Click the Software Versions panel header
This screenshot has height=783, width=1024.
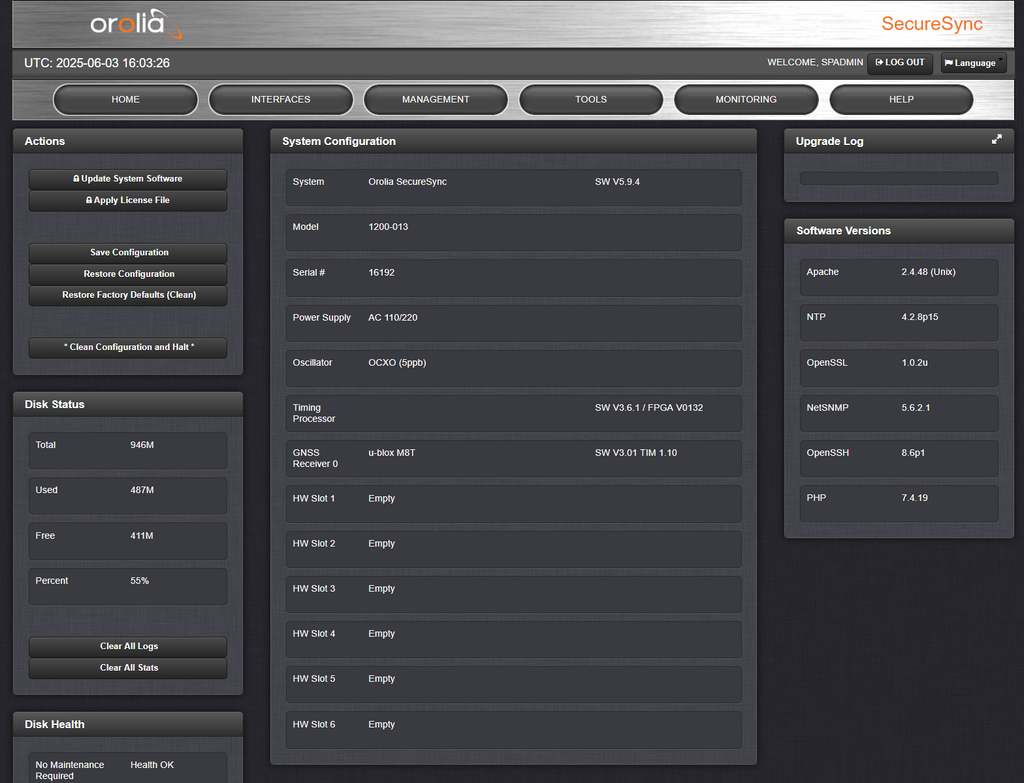point(899,231)
